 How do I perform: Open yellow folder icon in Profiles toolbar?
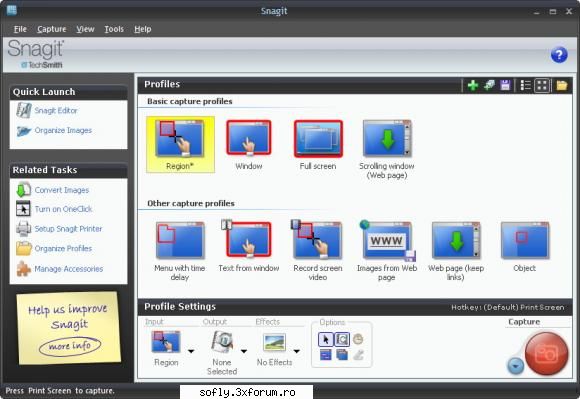562,85
